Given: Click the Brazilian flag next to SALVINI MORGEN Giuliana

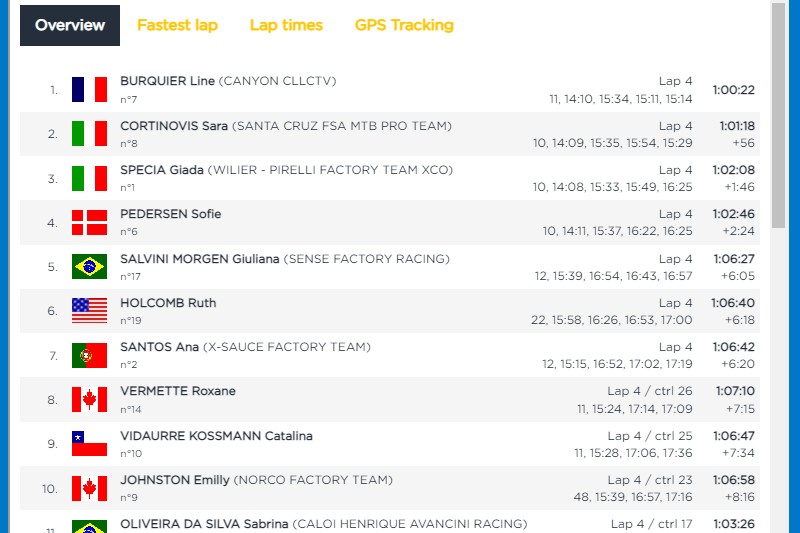Looking at the screenshot, I should (x=89, y=266).
